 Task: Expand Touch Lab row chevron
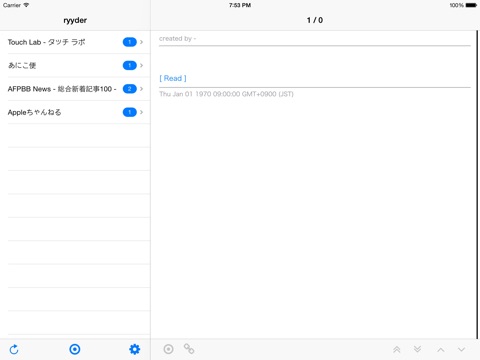[x=142, y=42]
